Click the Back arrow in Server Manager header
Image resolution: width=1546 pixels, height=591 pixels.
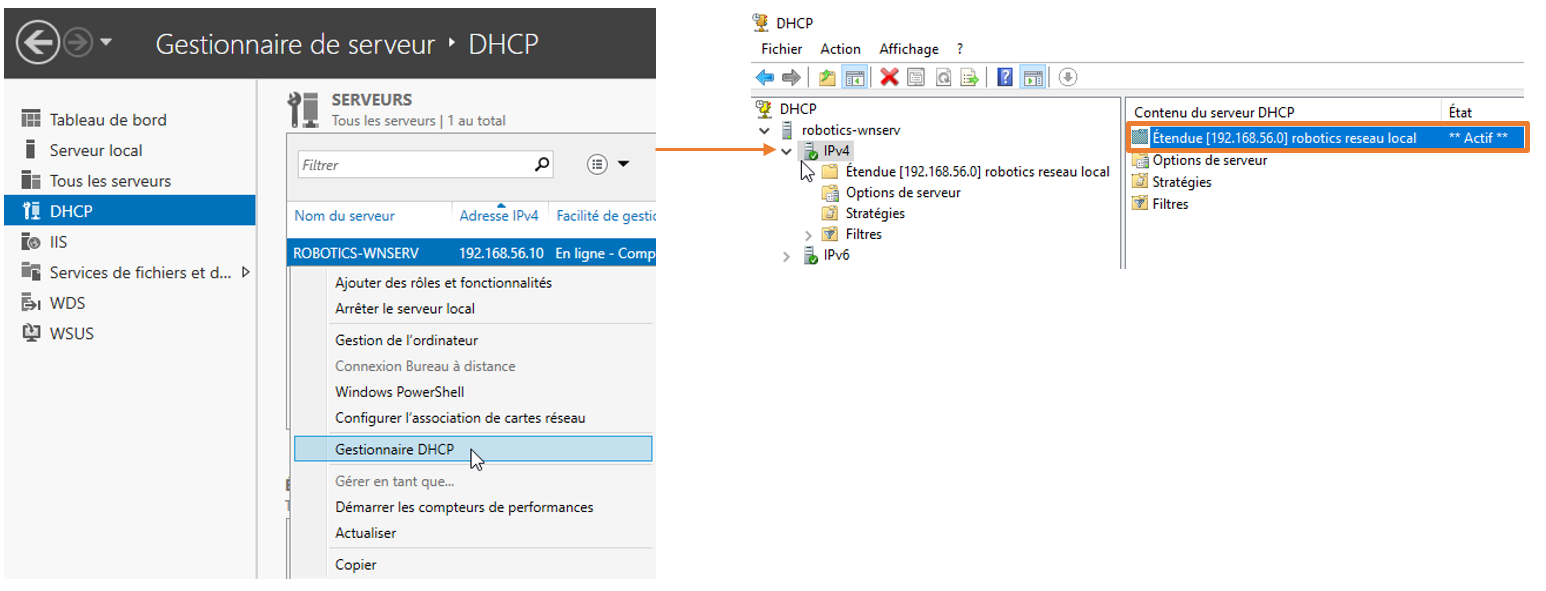pos(38,43)
